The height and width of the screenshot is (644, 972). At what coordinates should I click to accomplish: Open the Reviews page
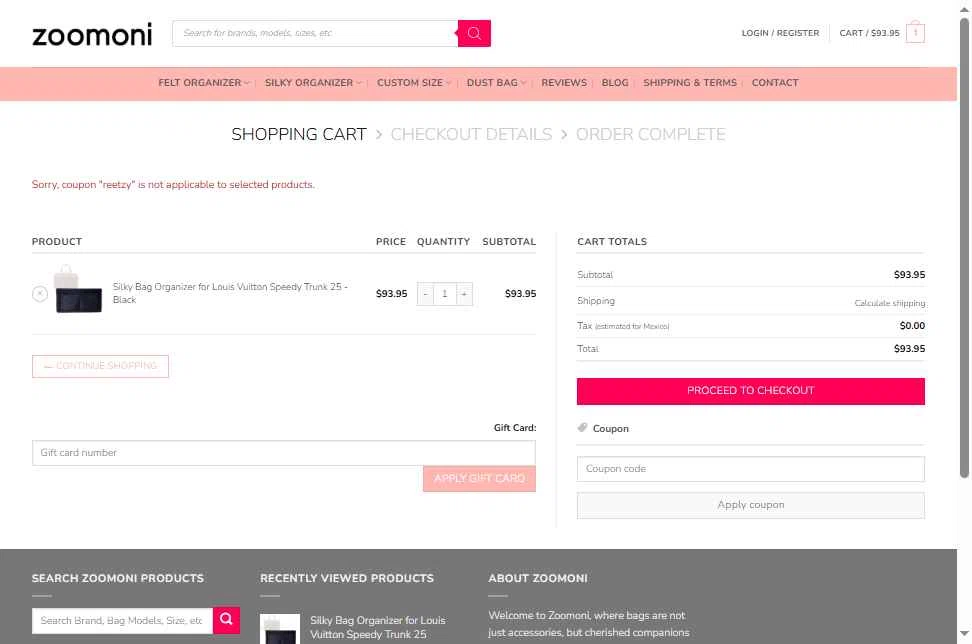coord(563,83)
